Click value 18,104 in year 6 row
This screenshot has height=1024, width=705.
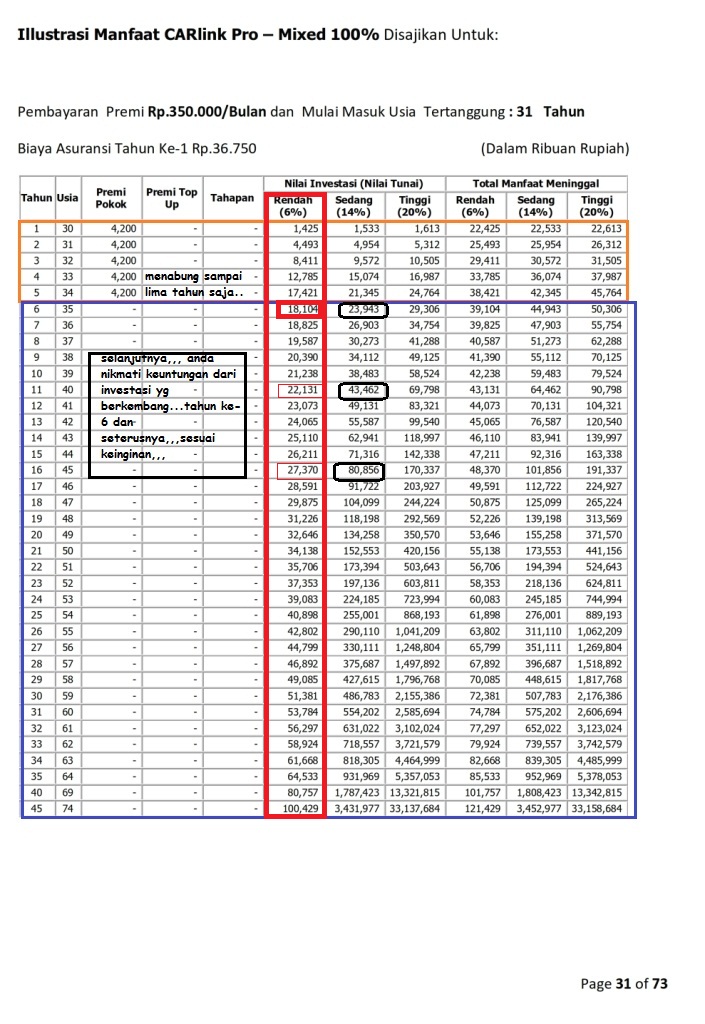coord(303,309)
